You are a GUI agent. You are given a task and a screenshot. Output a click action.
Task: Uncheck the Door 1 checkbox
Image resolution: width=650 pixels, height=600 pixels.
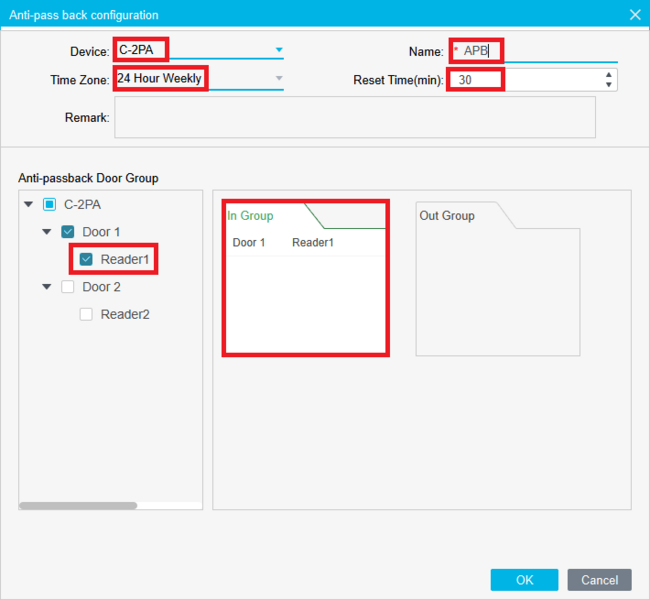pos(68,232)
